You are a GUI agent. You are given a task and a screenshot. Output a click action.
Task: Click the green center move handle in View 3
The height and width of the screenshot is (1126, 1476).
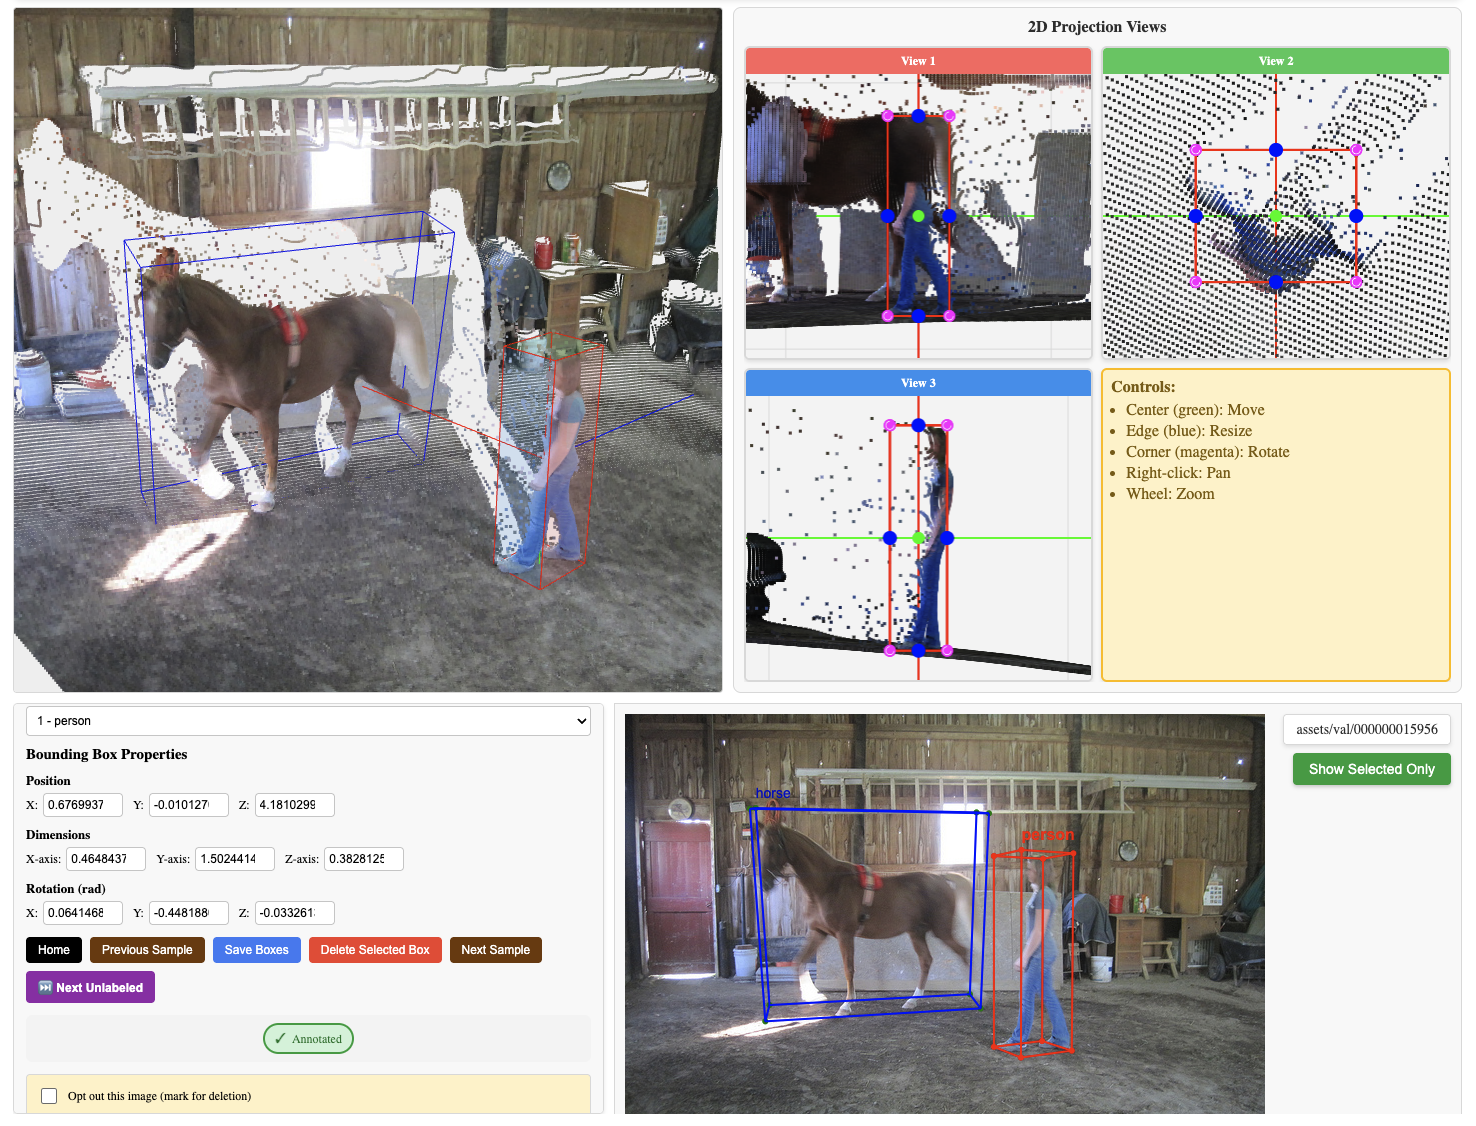pos(918,538)
